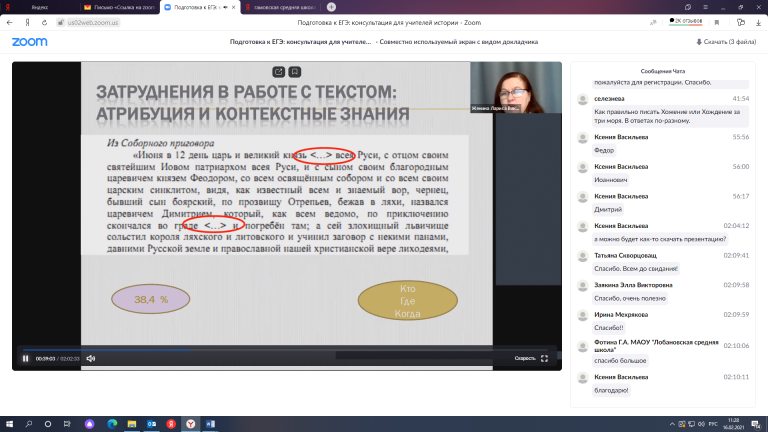Click the share/pop-out icon above the slide
The height and width of the screenshot is (432, 768).
click(x=278, y=72)
